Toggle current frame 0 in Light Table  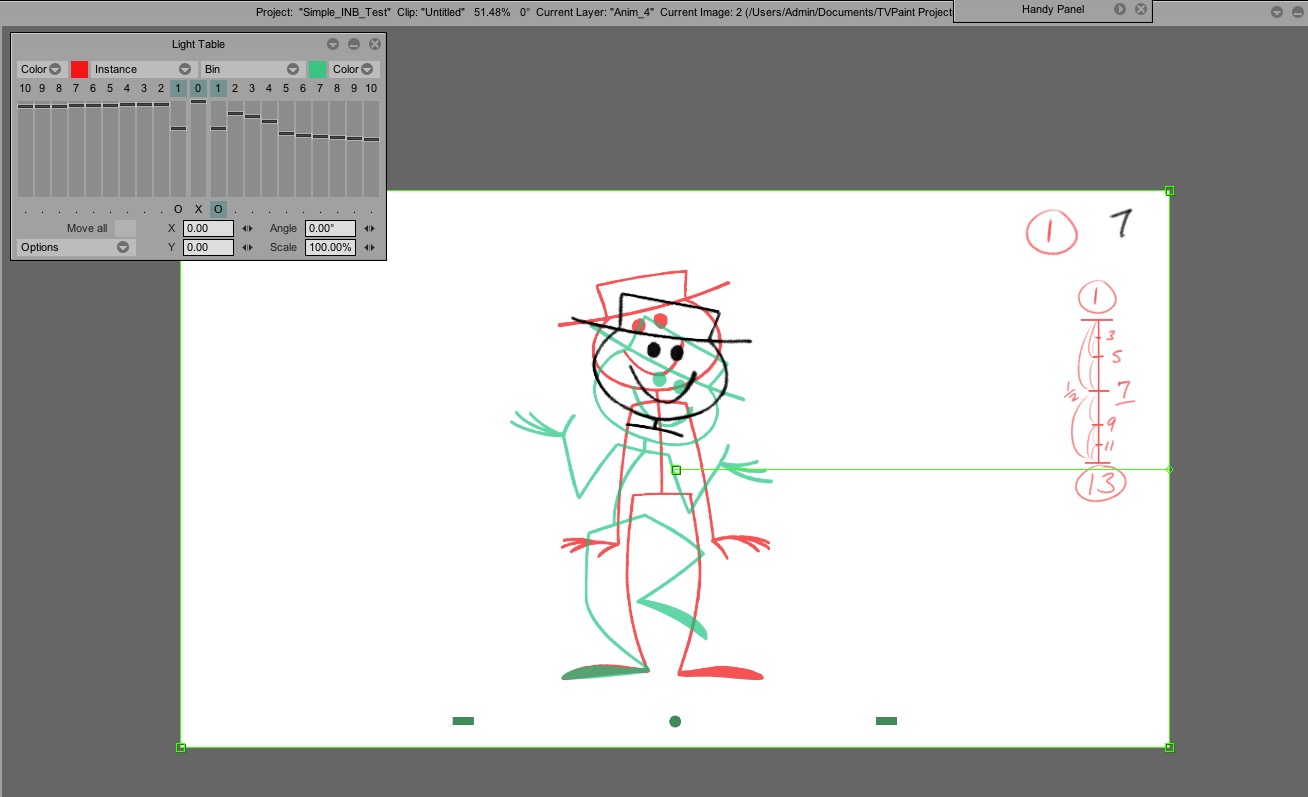click(x=198, y=88)
